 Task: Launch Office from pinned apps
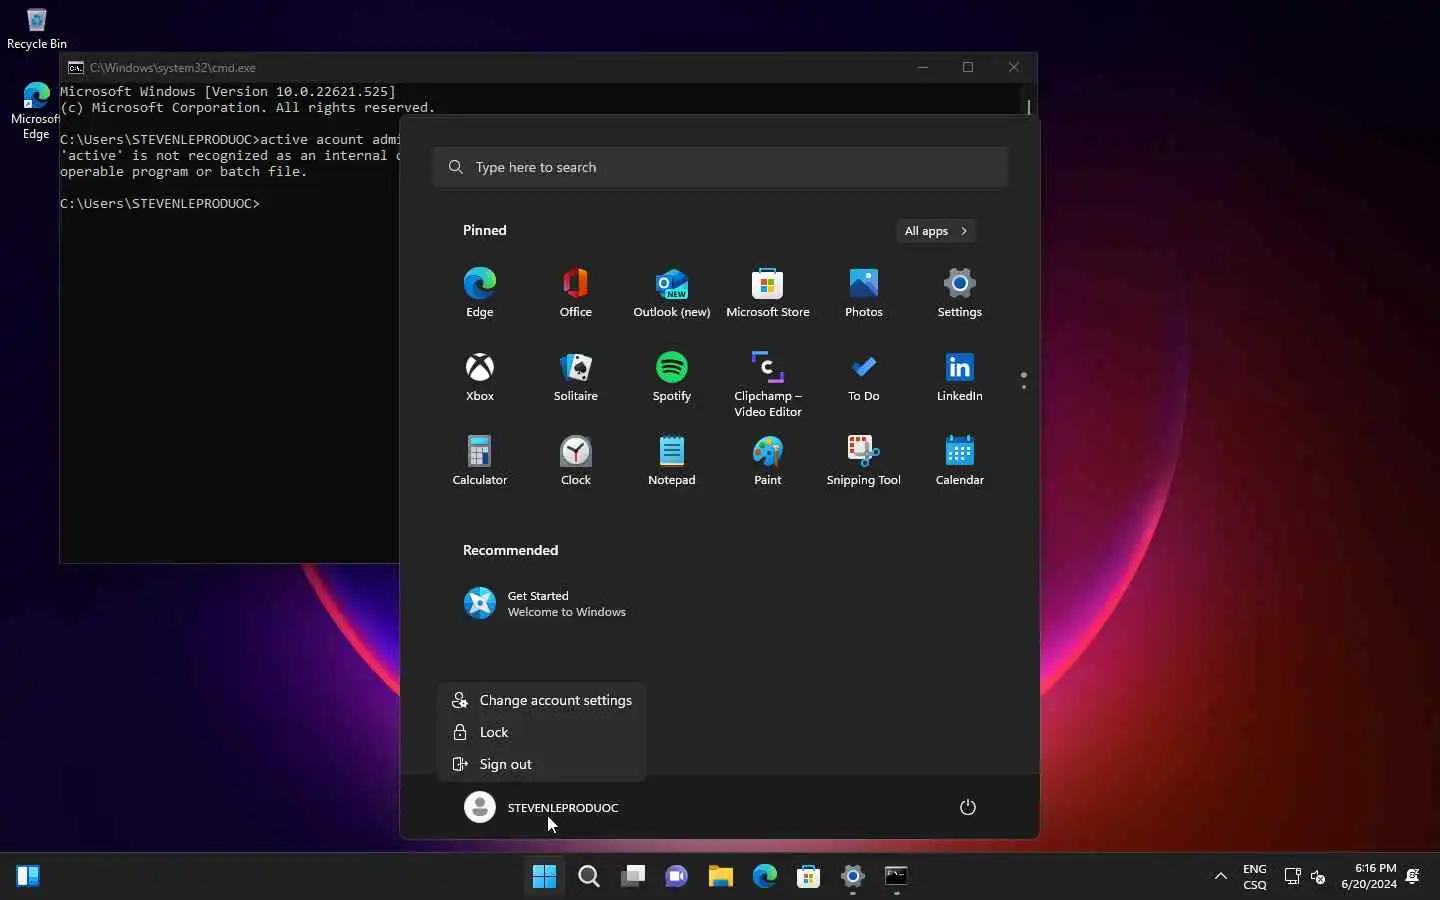tap(576, 293)
